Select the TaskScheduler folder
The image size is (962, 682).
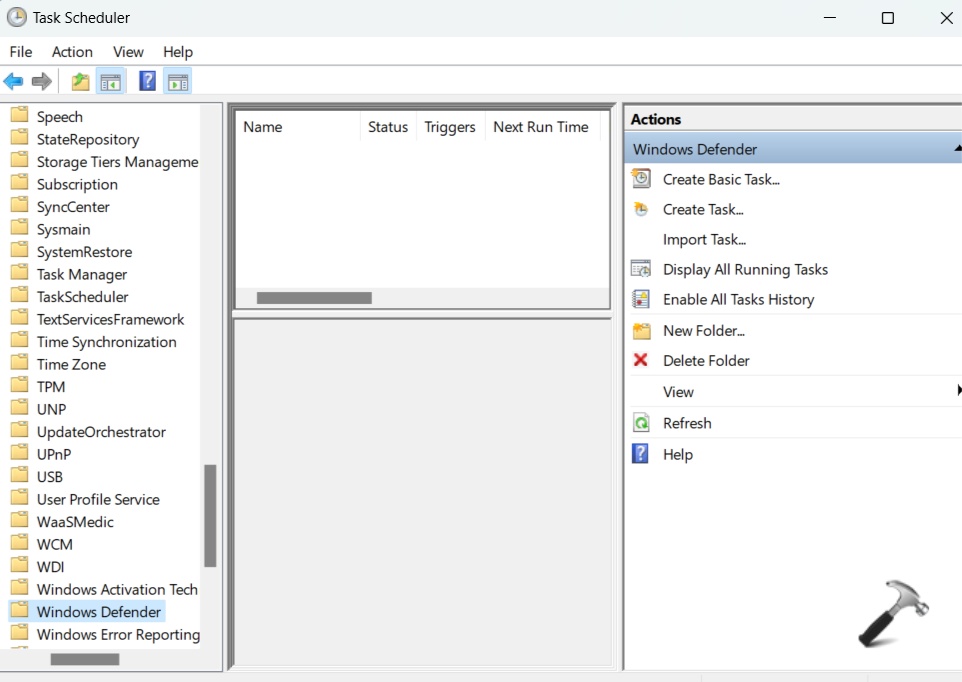[82, 297]
